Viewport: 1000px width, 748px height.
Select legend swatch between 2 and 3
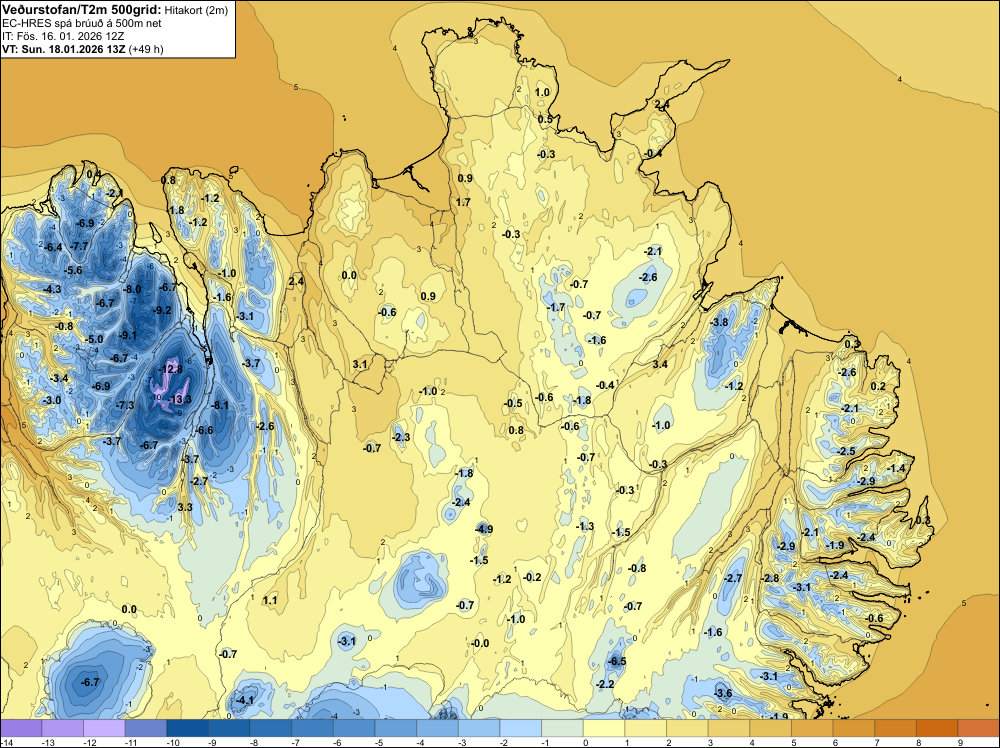coord(688,728)
